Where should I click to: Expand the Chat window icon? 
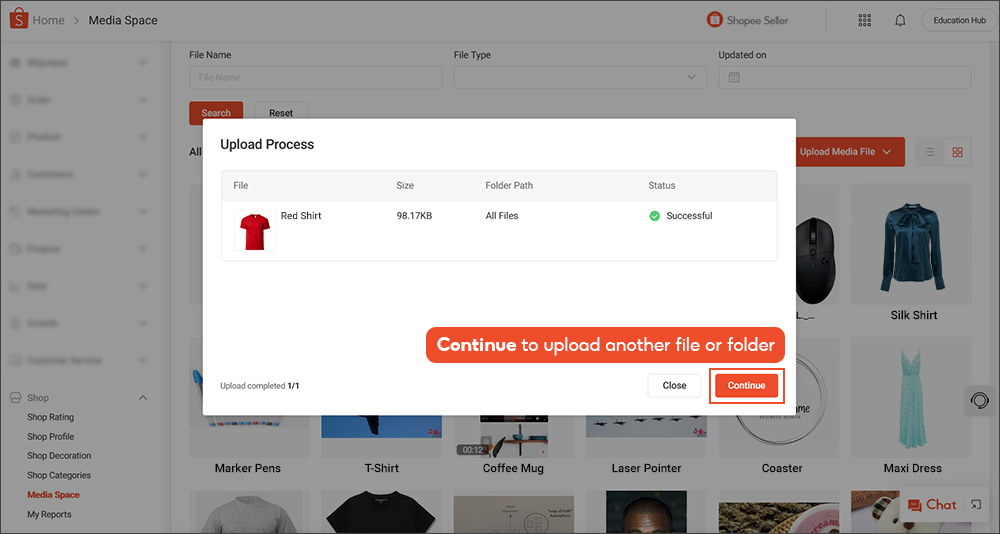point(976,505)
